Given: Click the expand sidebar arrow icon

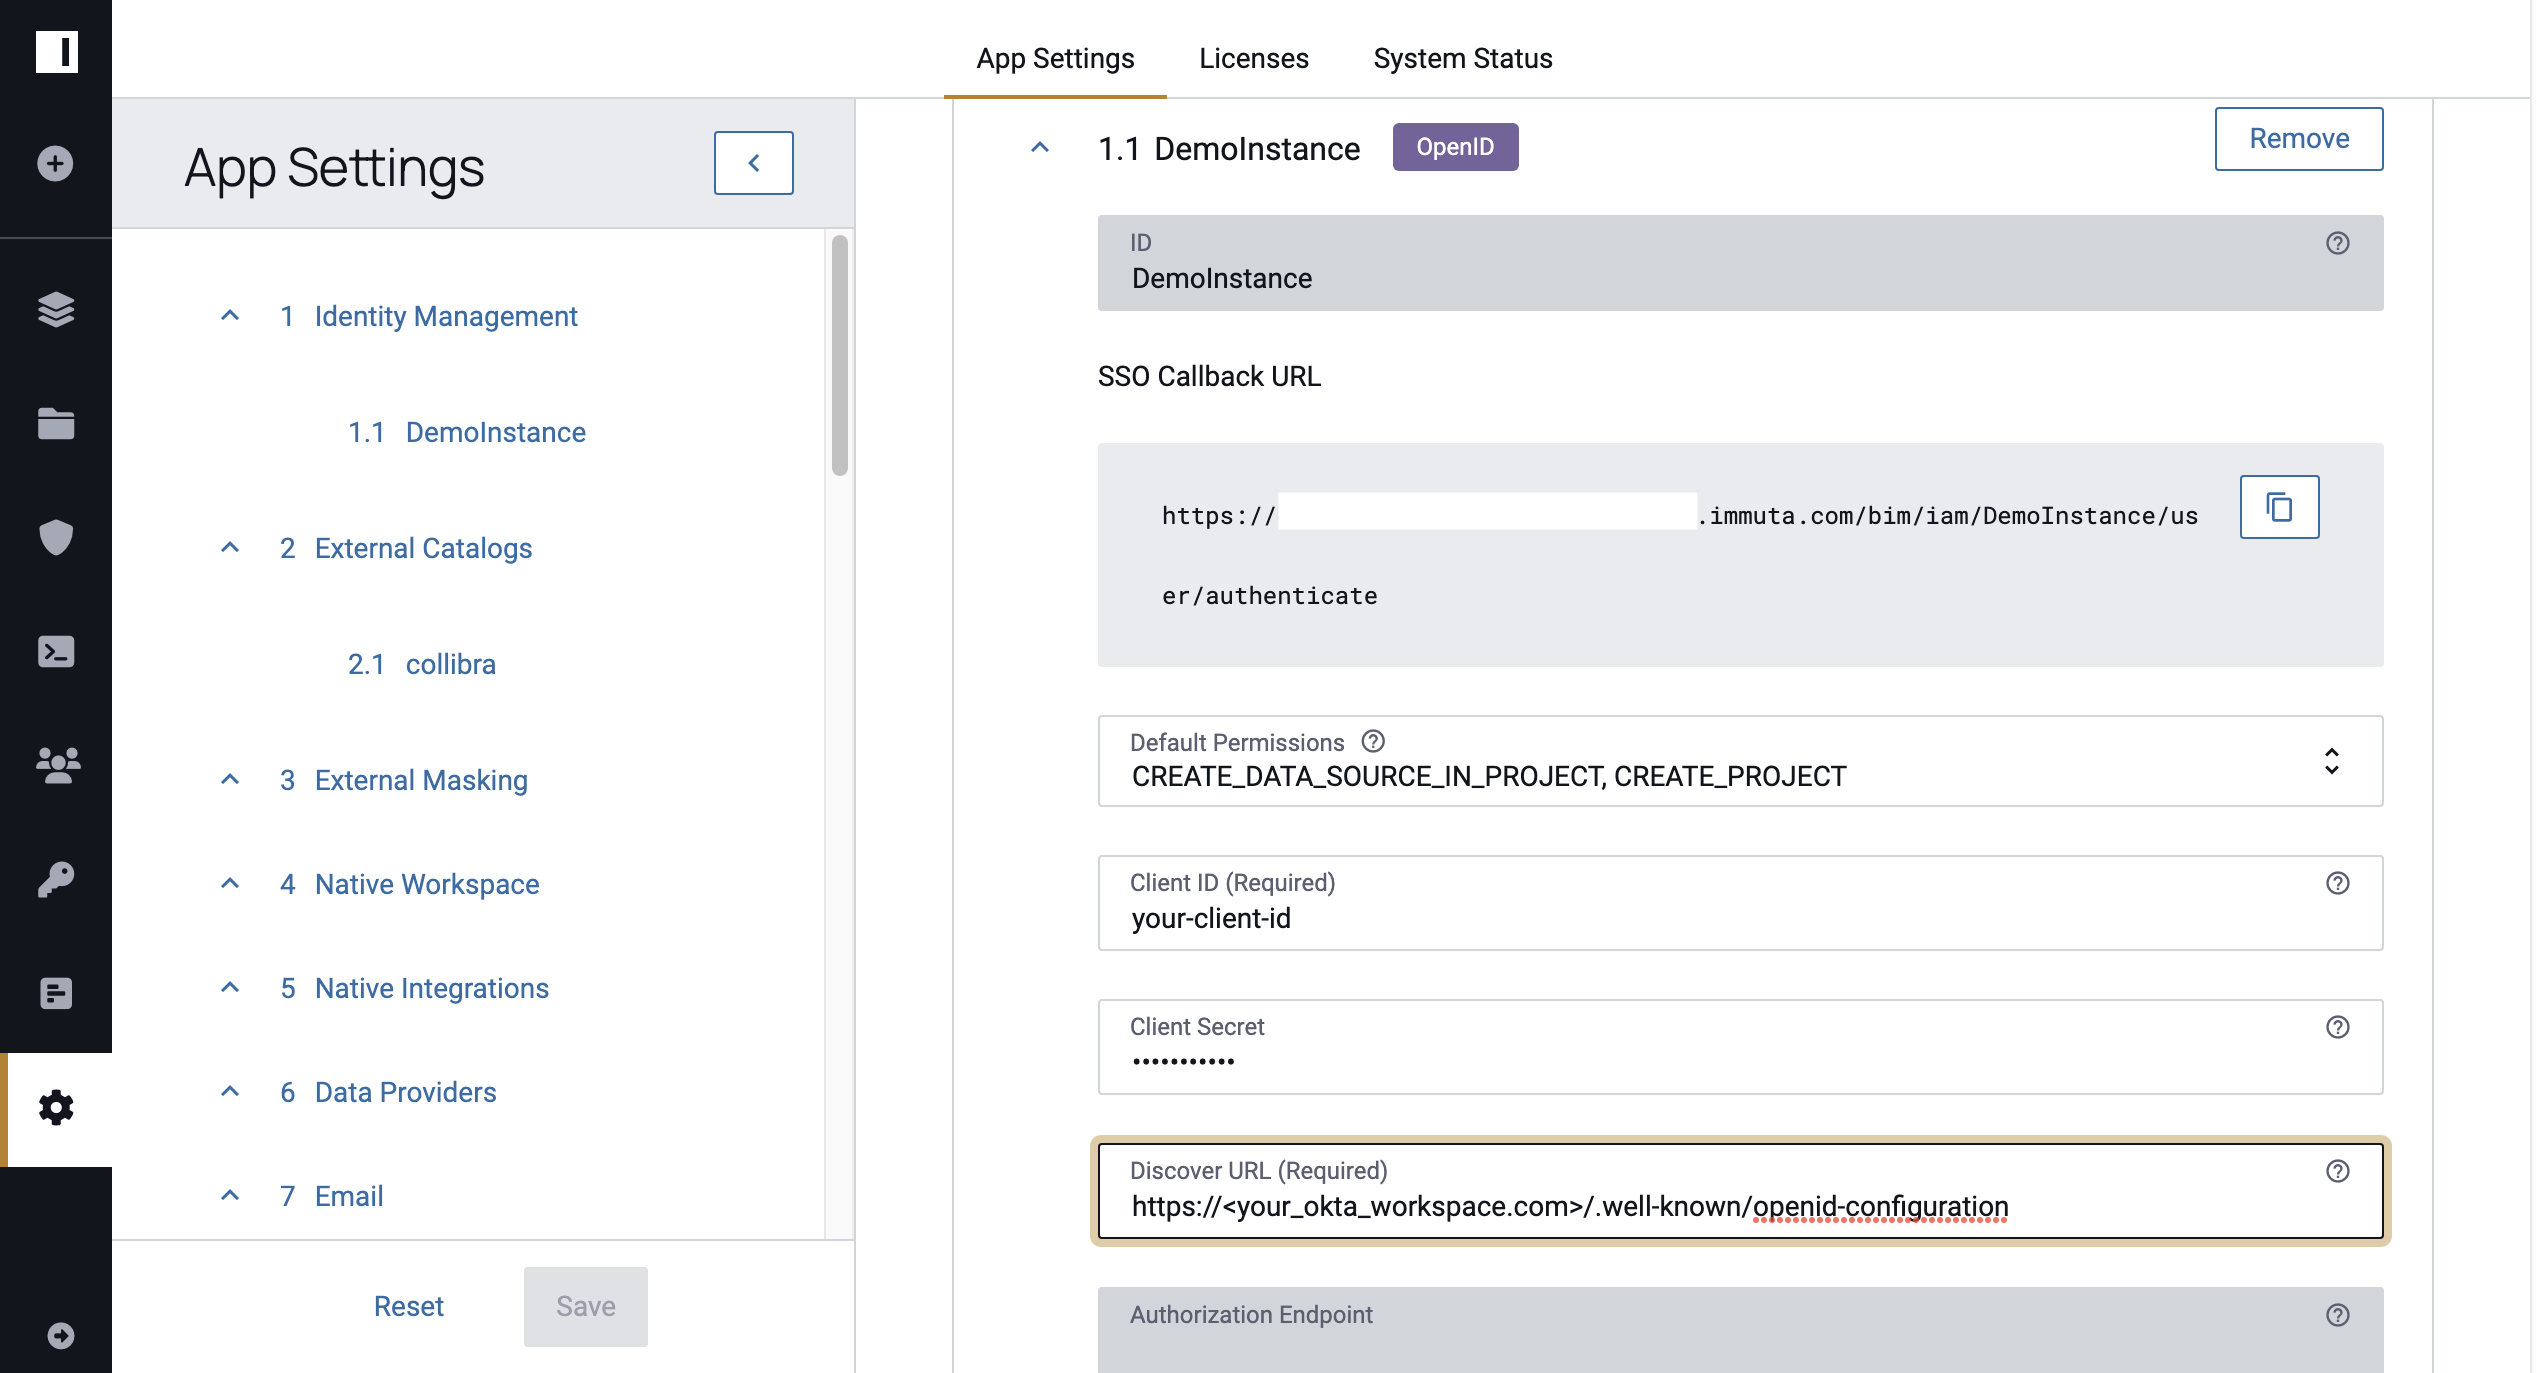Looking at the screenshot, I should 61,1336.
